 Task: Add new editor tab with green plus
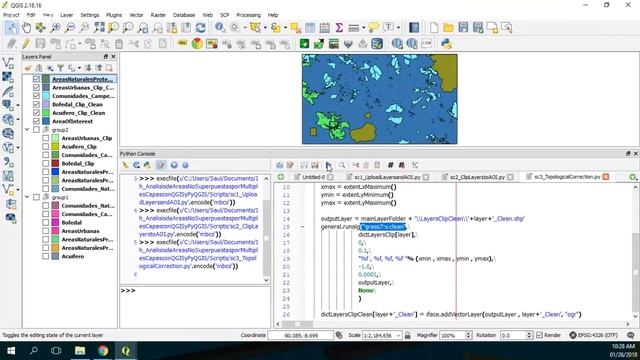click(281, 177)
